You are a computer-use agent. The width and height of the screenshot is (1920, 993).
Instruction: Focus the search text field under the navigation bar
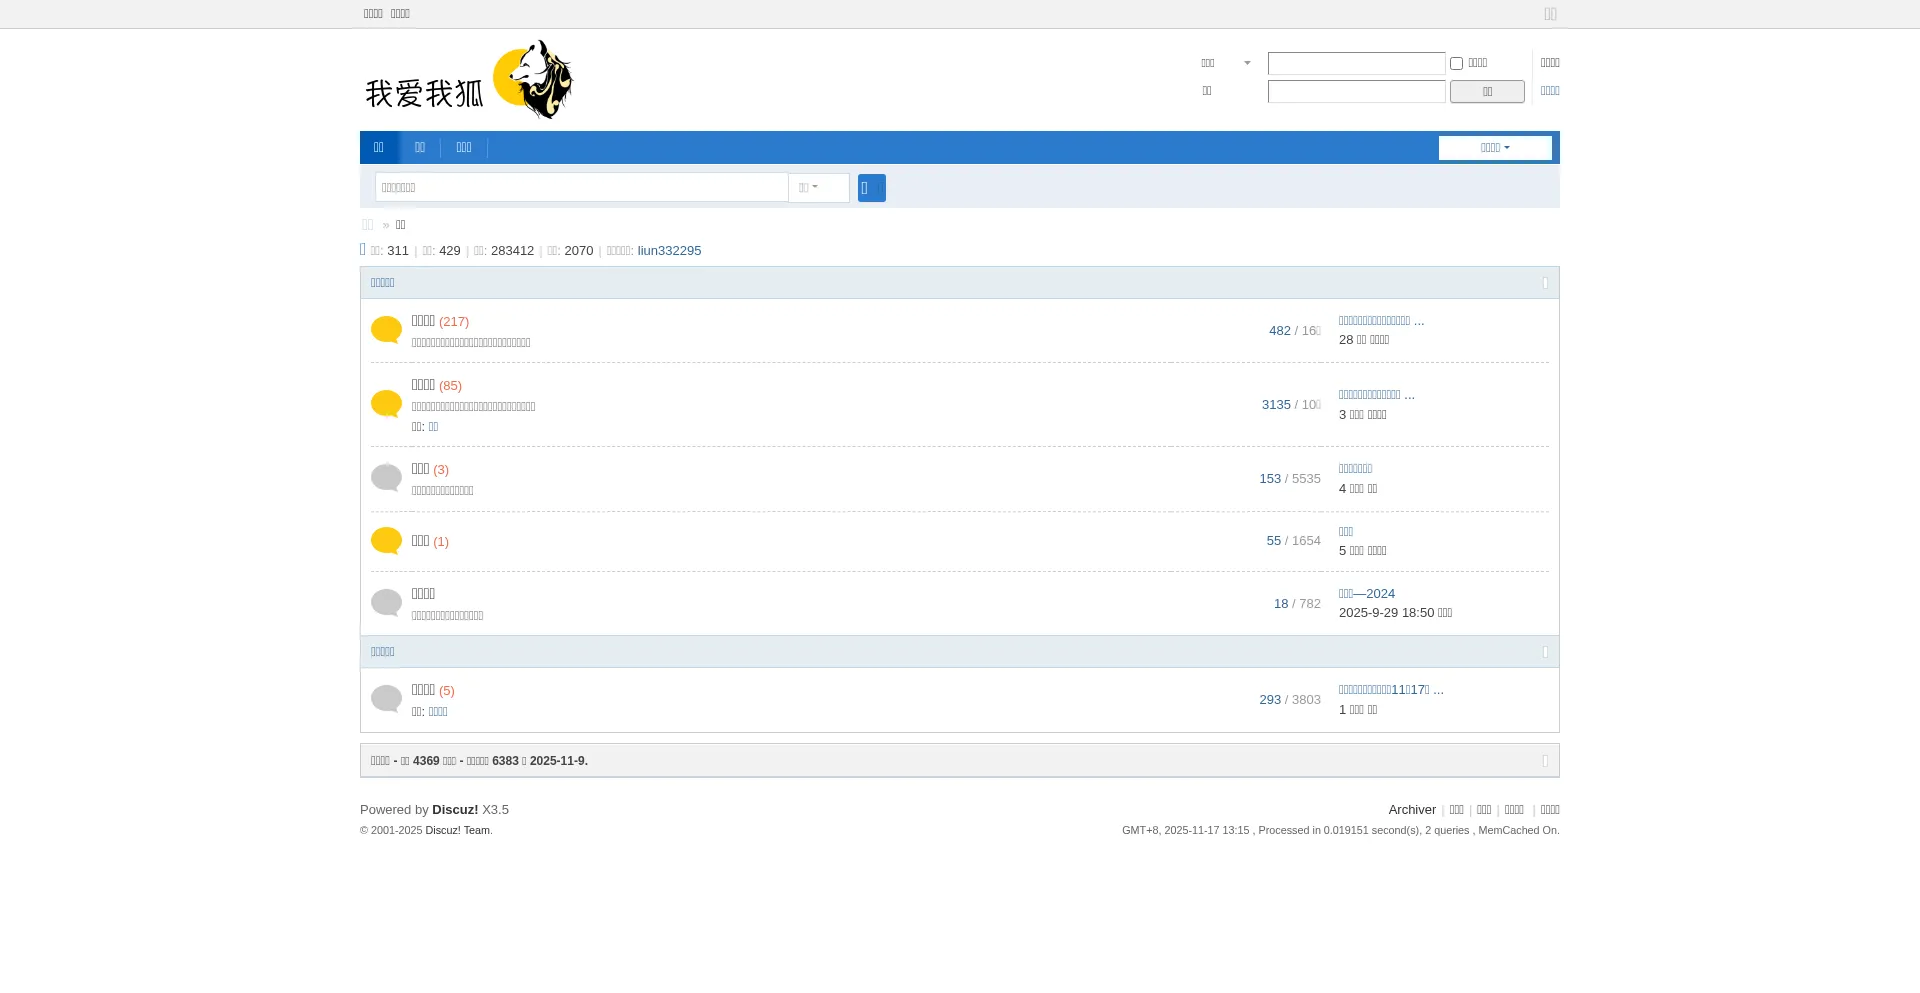(581, 188)
